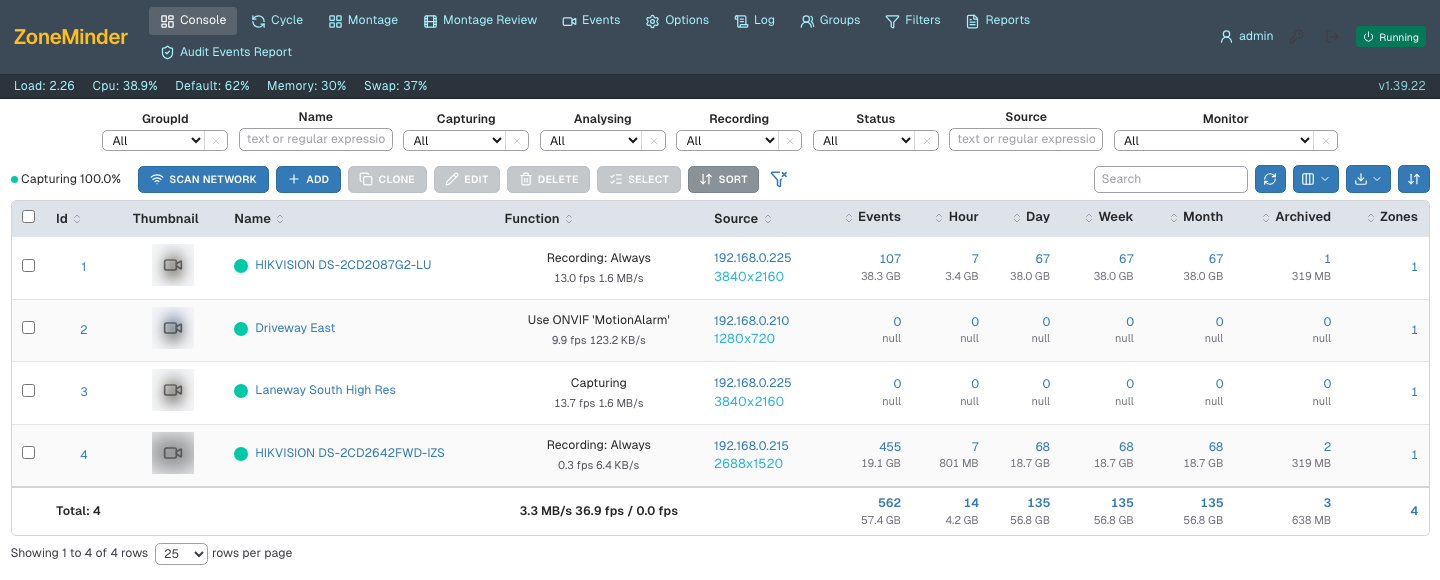Viewport: 1440px width, 580px height.
Task: Click the sort arrows beside the Source header
Action: coord(768,218)
